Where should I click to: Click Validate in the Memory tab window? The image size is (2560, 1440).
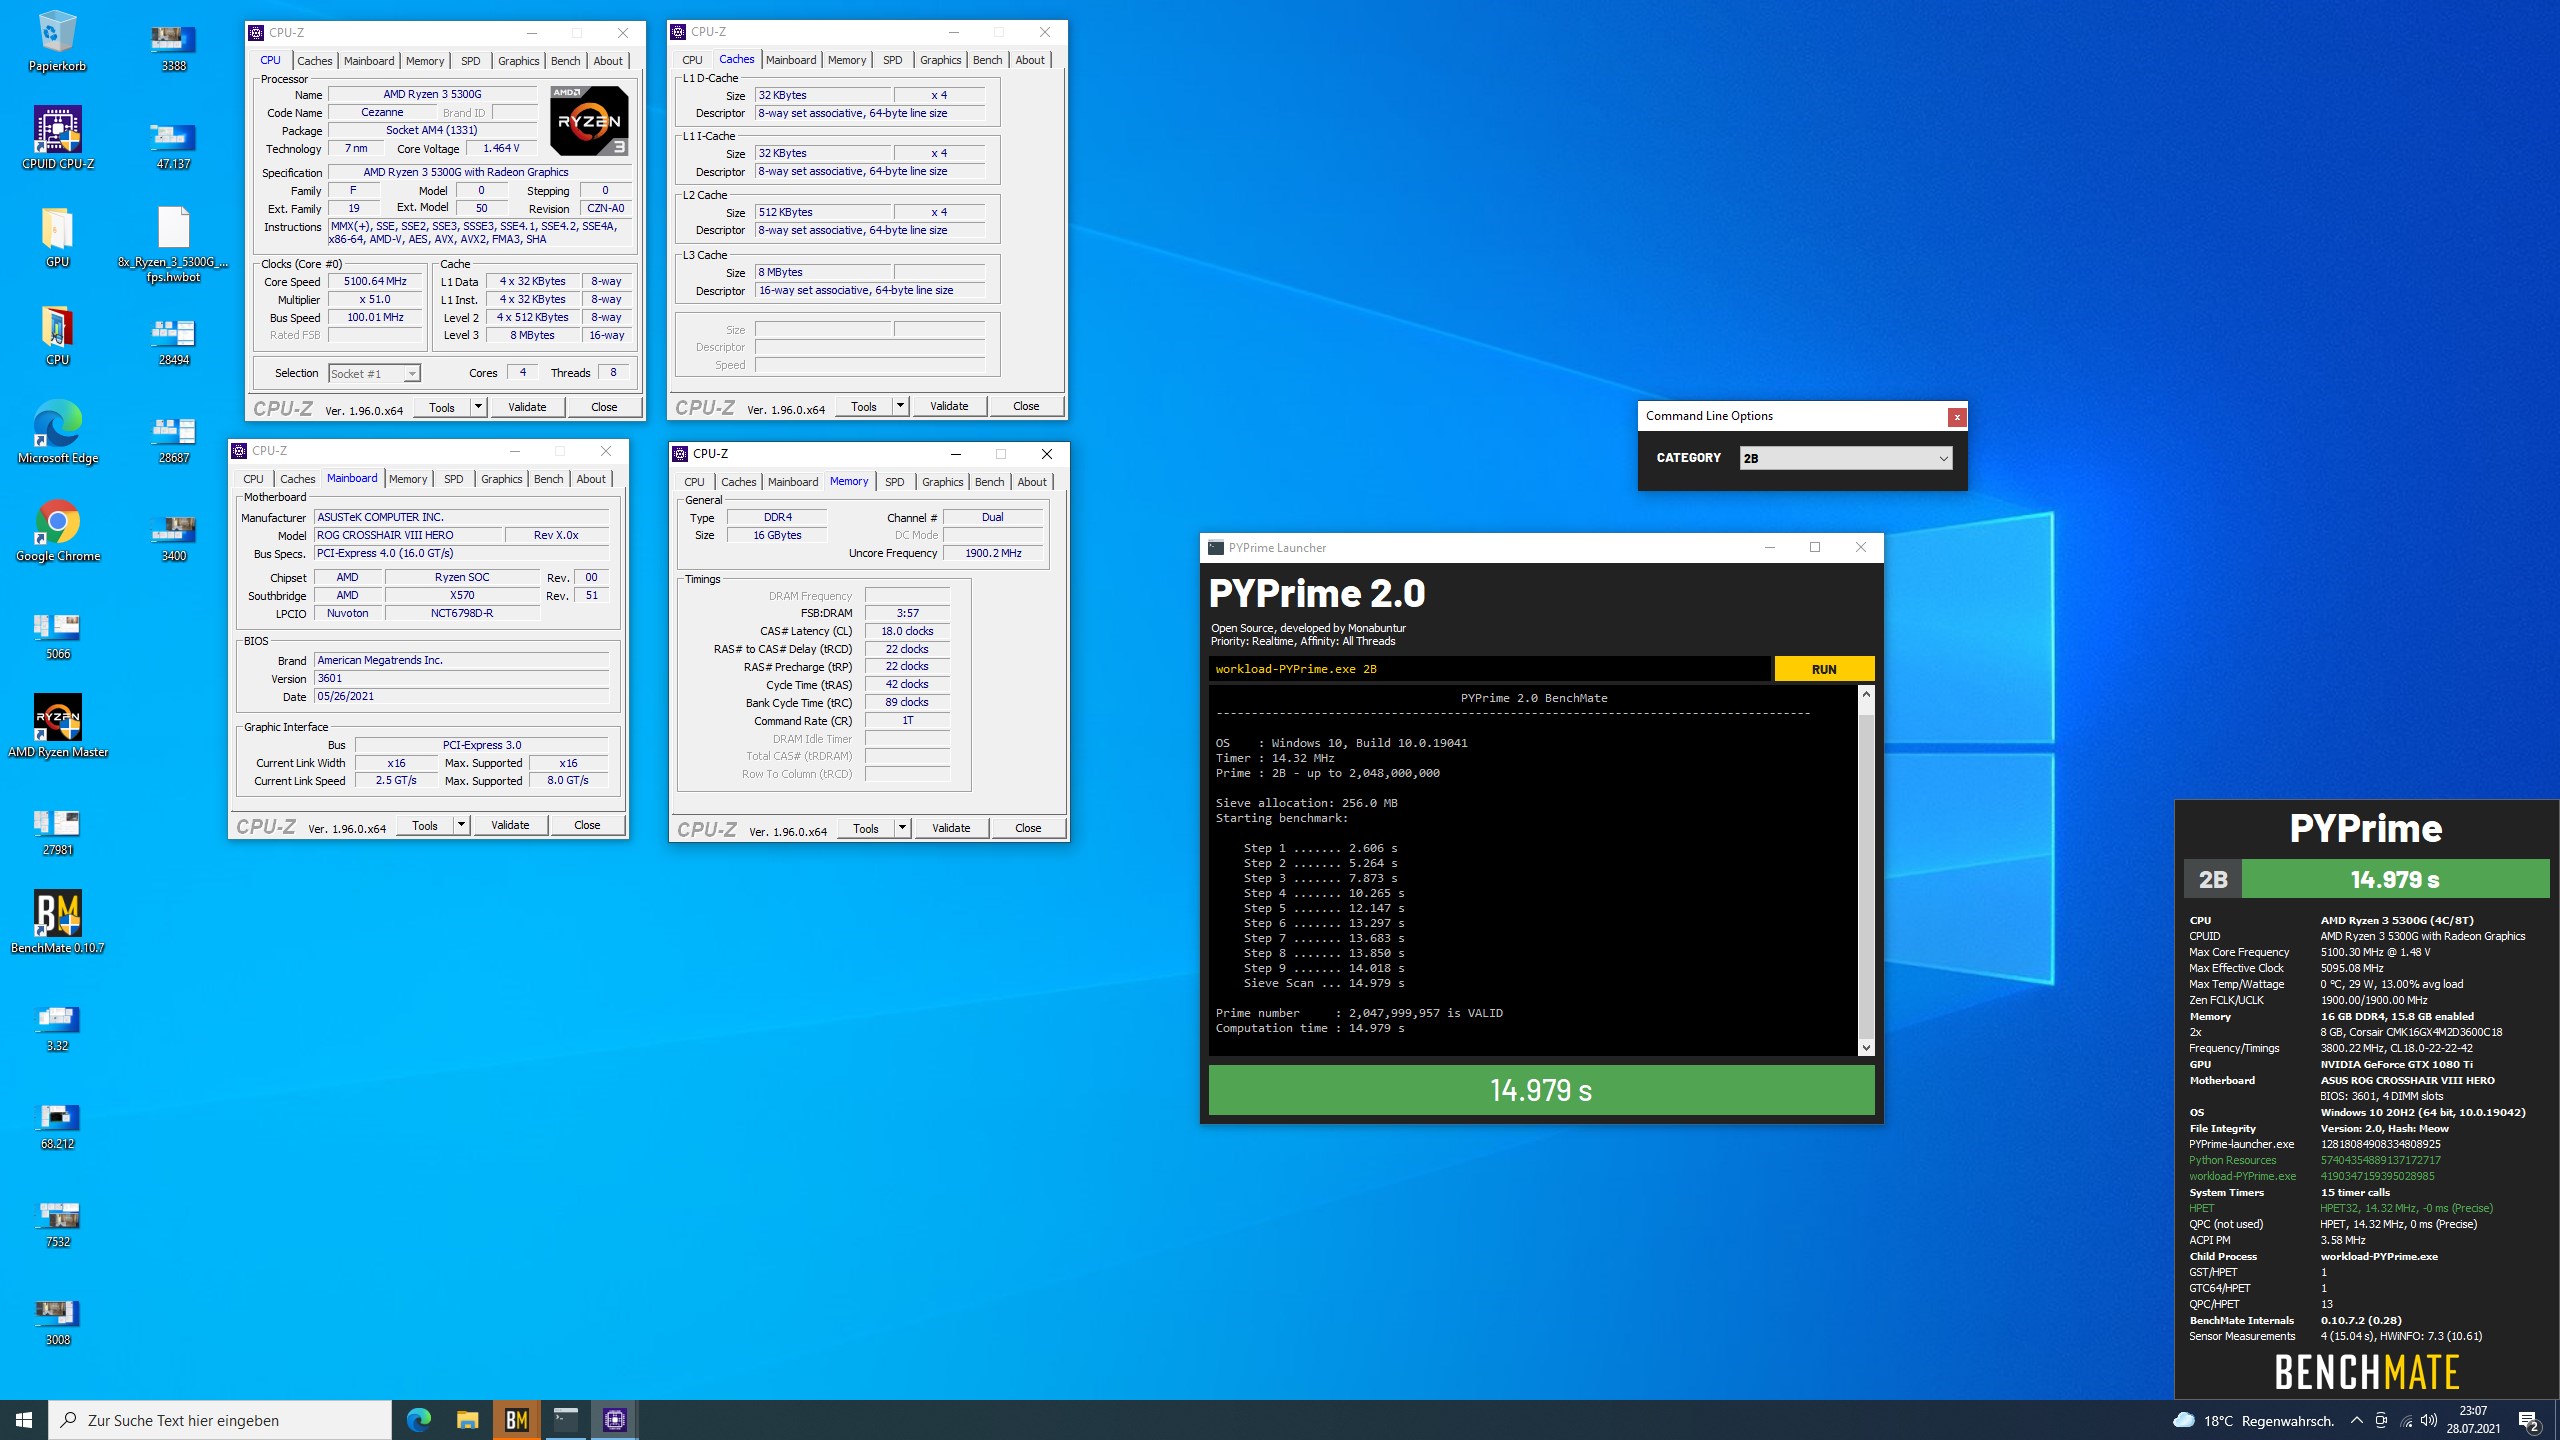951,828
